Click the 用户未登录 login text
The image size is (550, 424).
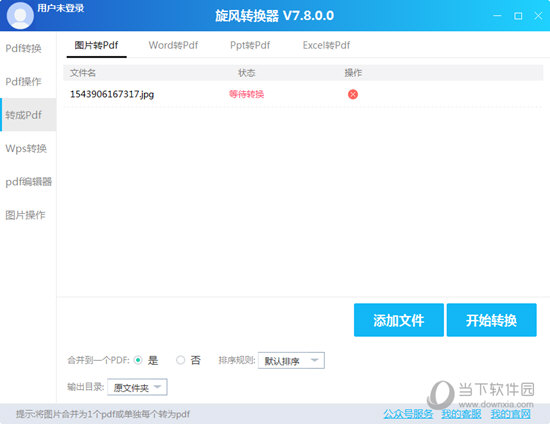[x=61, y=8]
